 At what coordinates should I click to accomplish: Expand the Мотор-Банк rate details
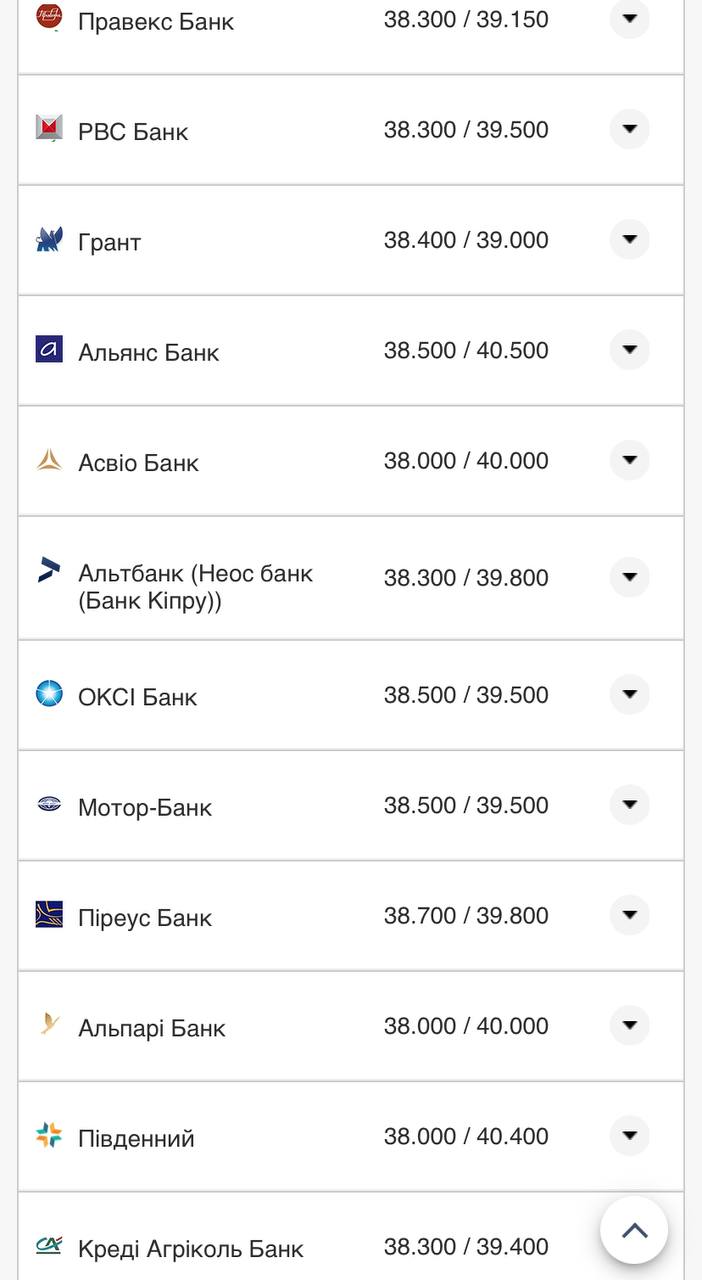pos(629,805)
